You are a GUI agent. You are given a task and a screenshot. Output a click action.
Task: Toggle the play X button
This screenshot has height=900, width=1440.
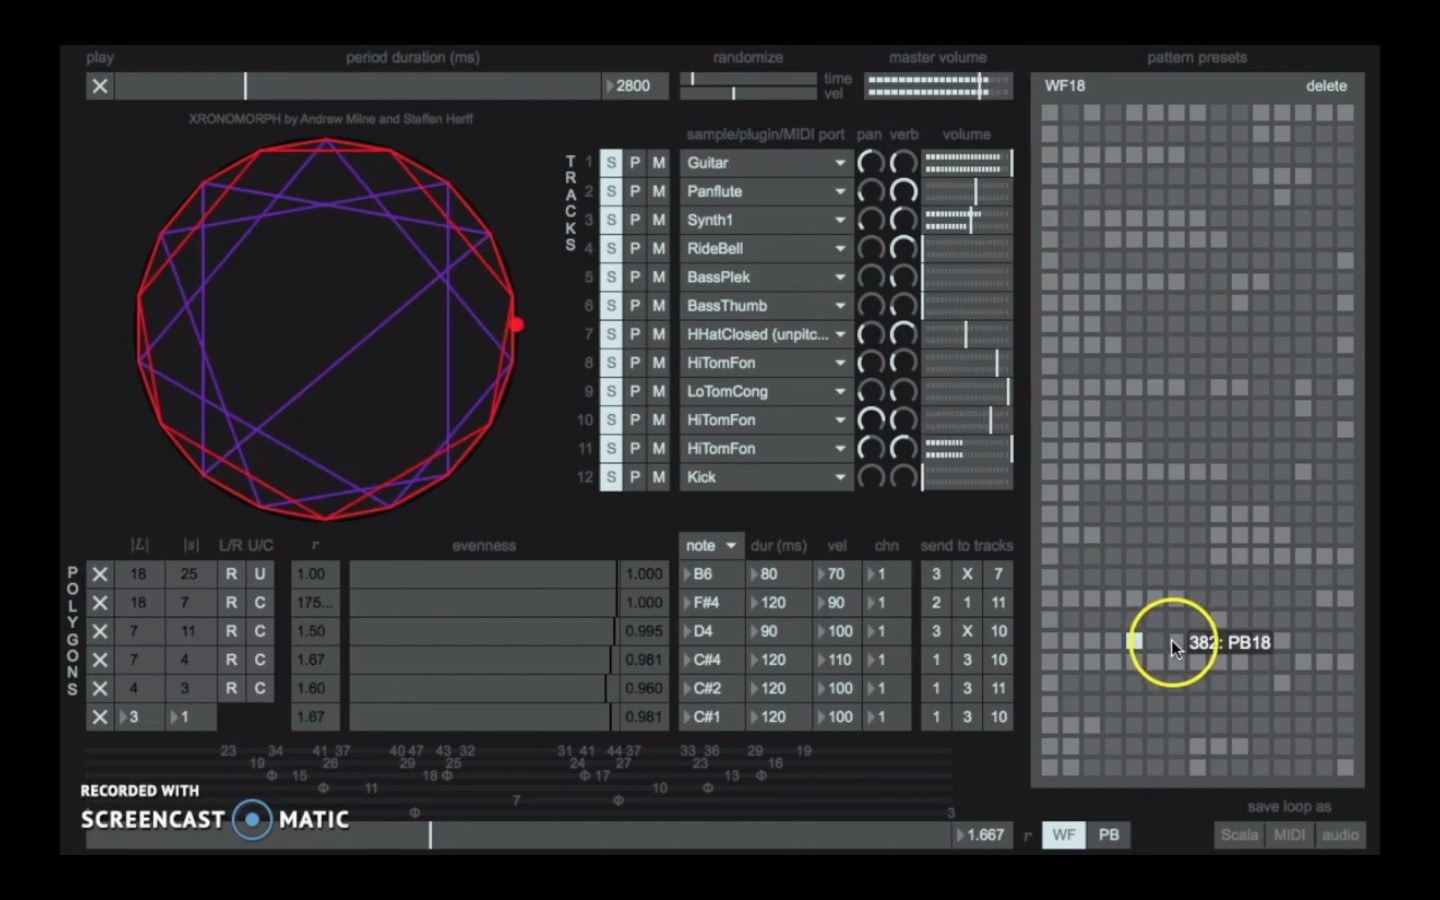[x=100, y=86]
